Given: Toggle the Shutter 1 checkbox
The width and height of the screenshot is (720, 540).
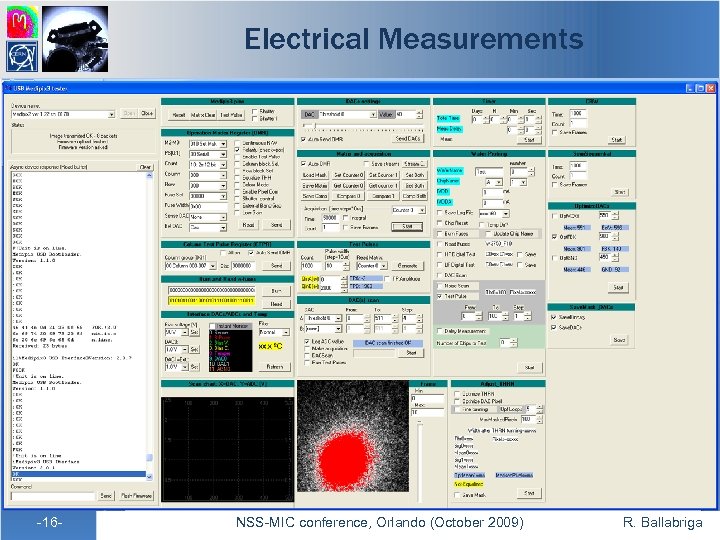Looking at the screenshot, I should point(255,118).
